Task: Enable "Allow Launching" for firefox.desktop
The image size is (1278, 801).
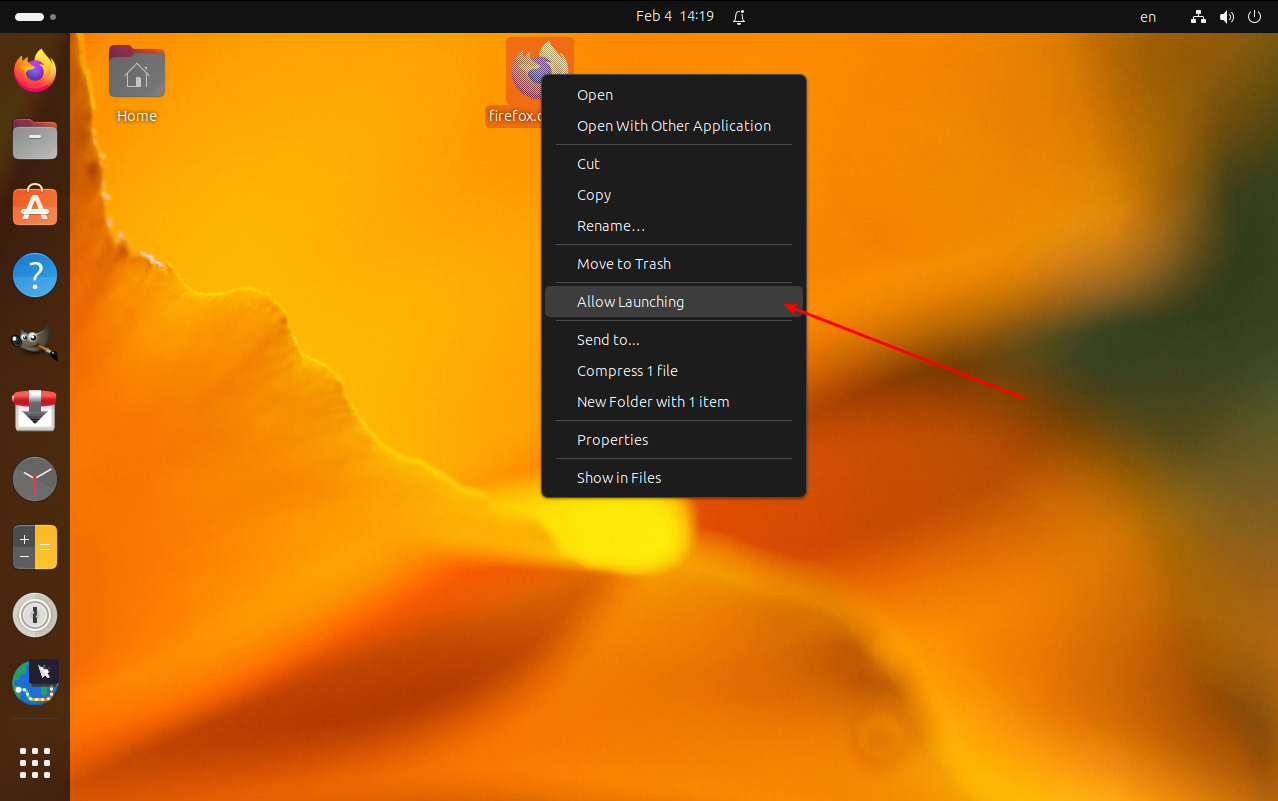Action: 630,301
